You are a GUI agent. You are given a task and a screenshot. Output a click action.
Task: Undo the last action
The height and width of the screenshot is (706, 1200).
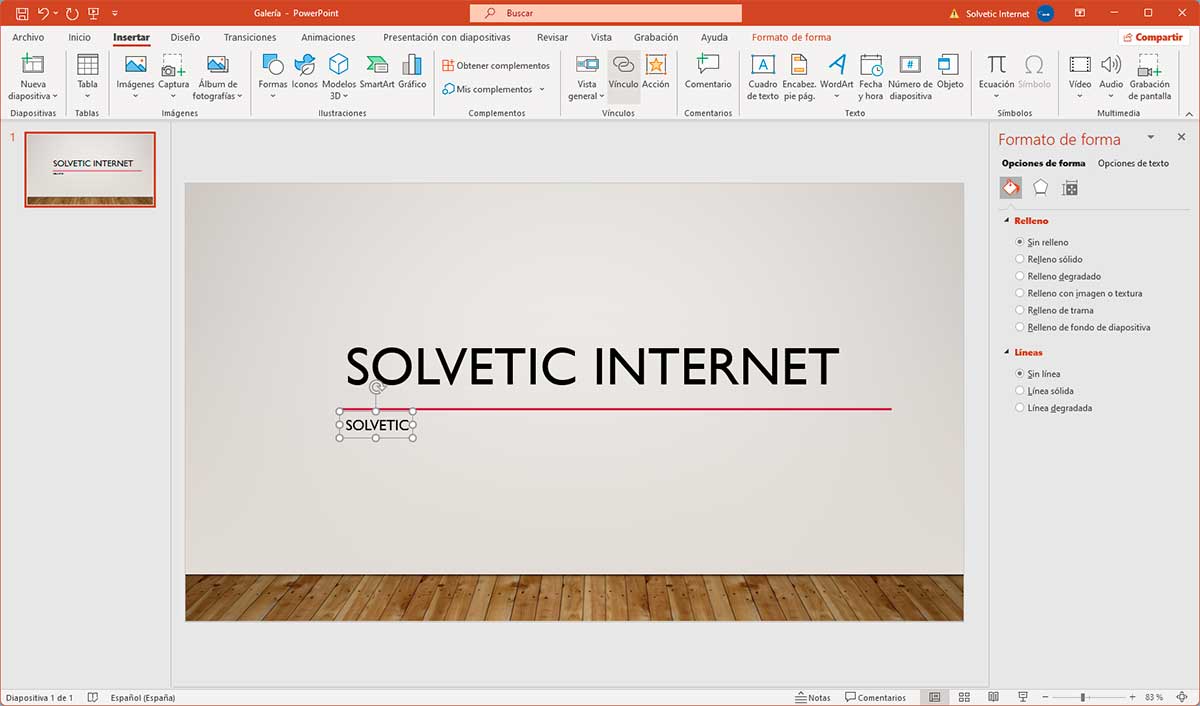[x=44, y=14]
